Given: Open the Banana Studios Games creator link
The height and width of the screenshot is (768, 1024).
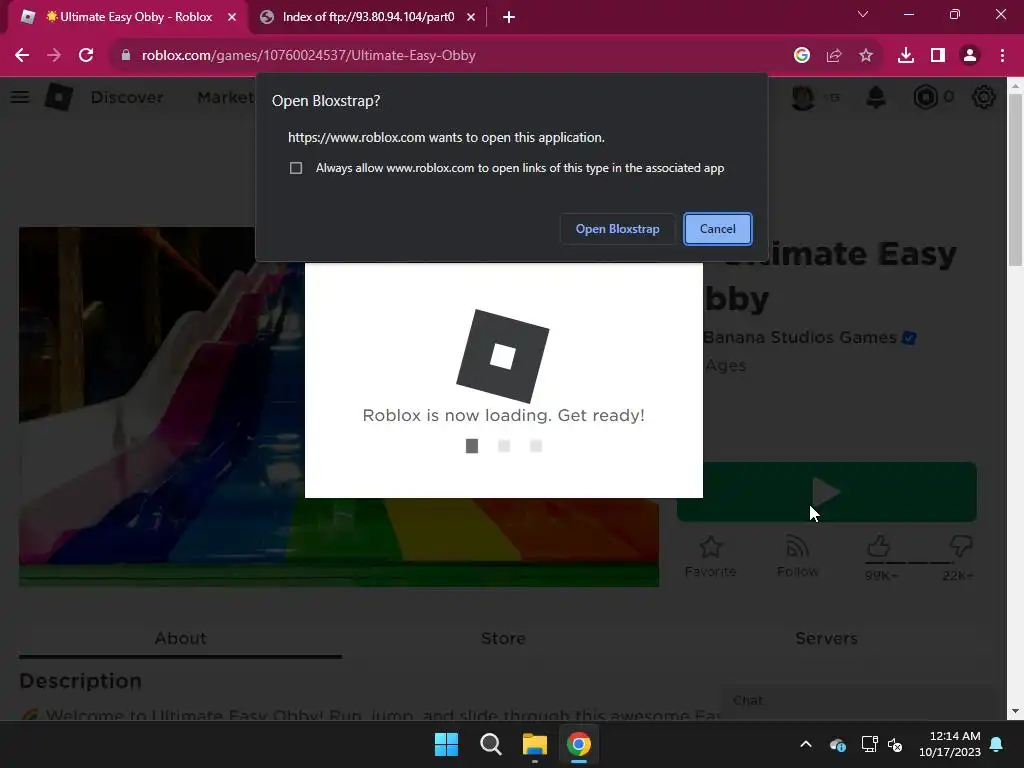Looking at the screenshot, I should pos(799,338).
